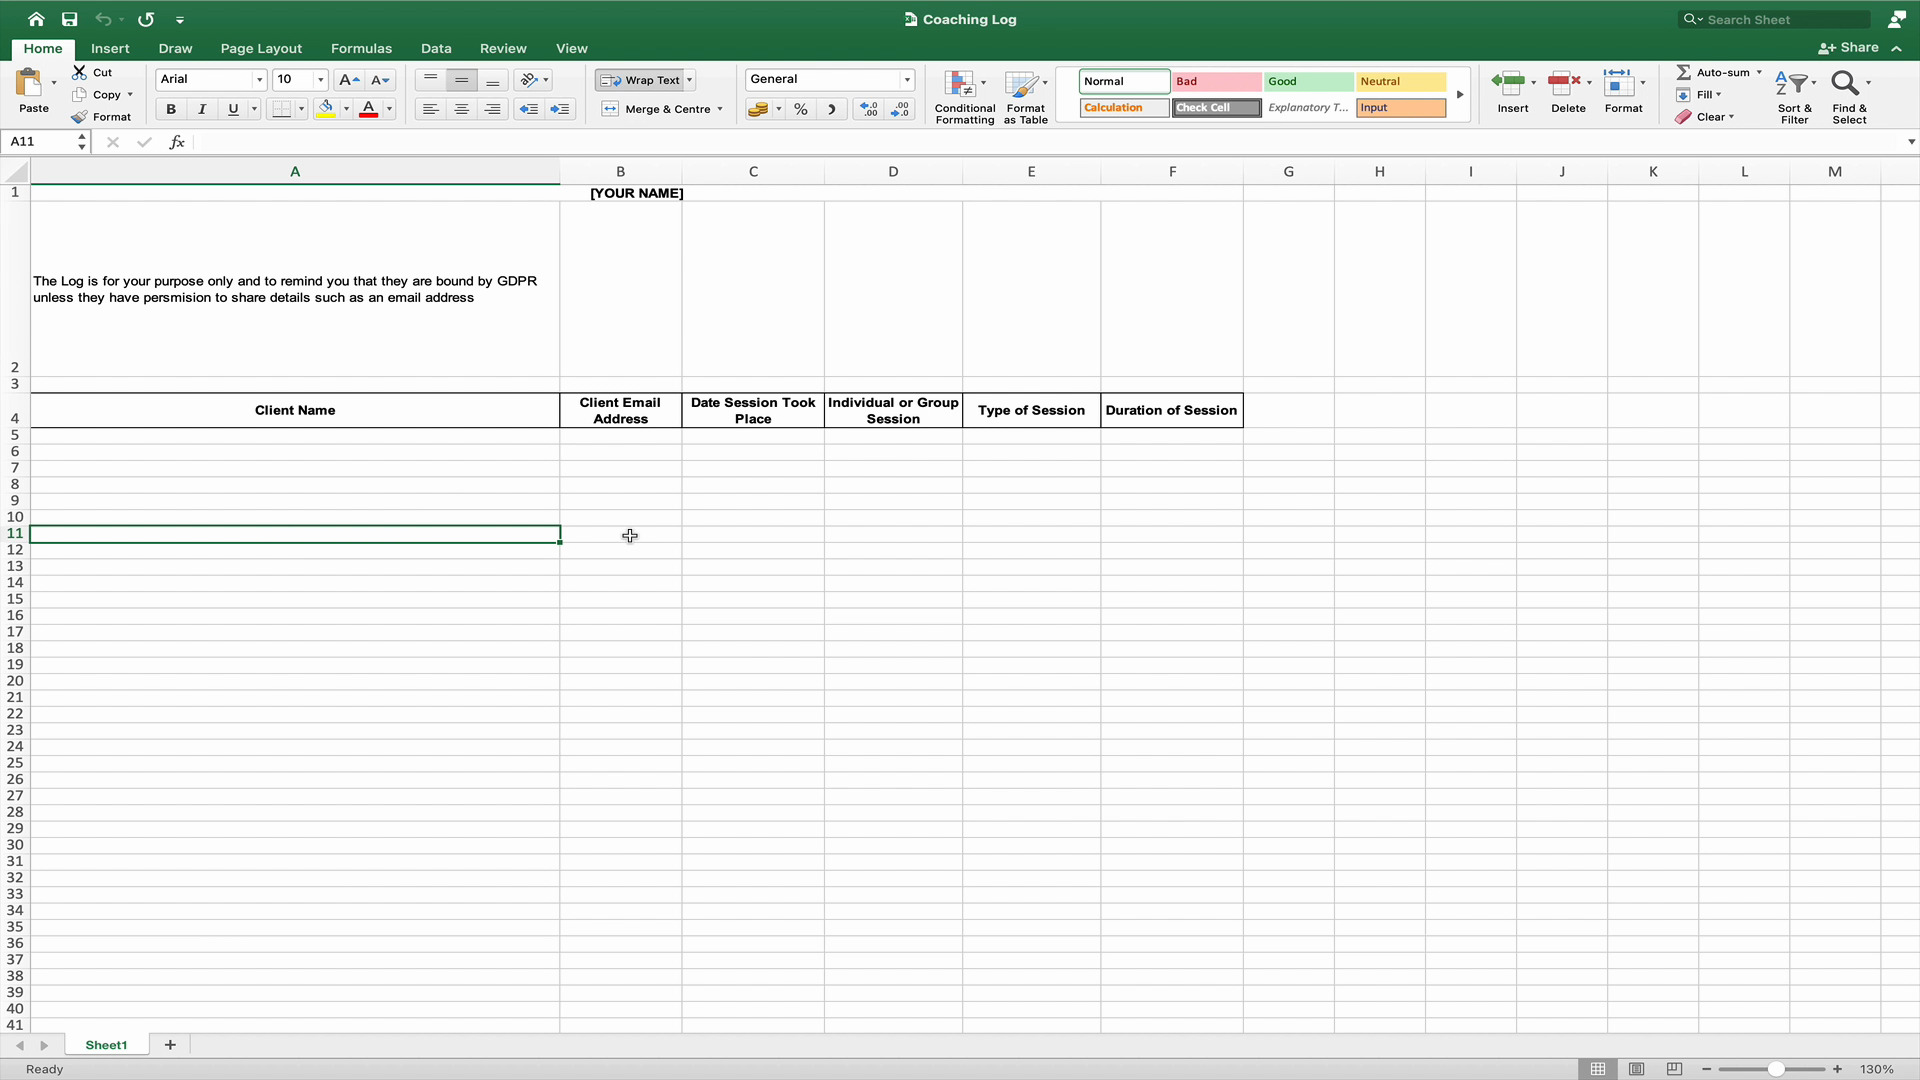Open Find & Select
Viewport: 1920px width, 1080px height.
pos(1849,97)
